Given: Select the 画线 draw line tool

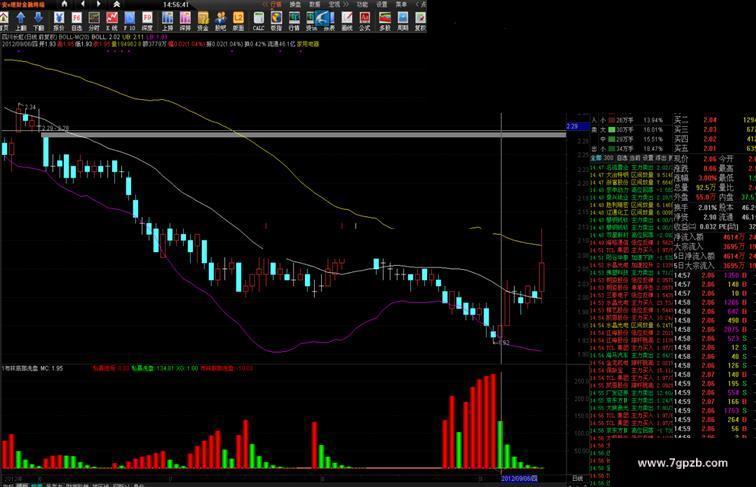Looking at the screenshot, I should (x=347, y=21).
